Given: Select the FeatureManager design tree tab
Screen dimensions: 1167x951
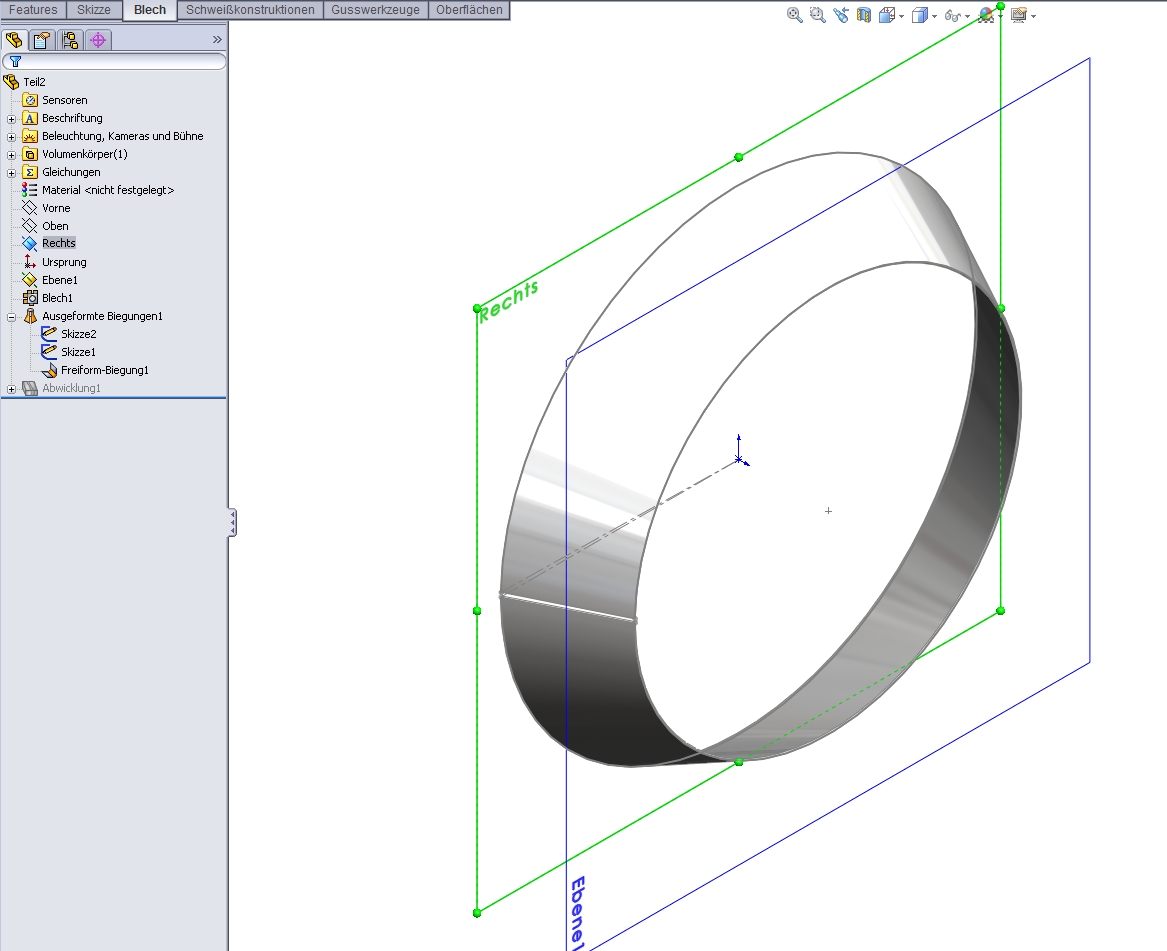Looking at the screenshot, I should 14,40.
